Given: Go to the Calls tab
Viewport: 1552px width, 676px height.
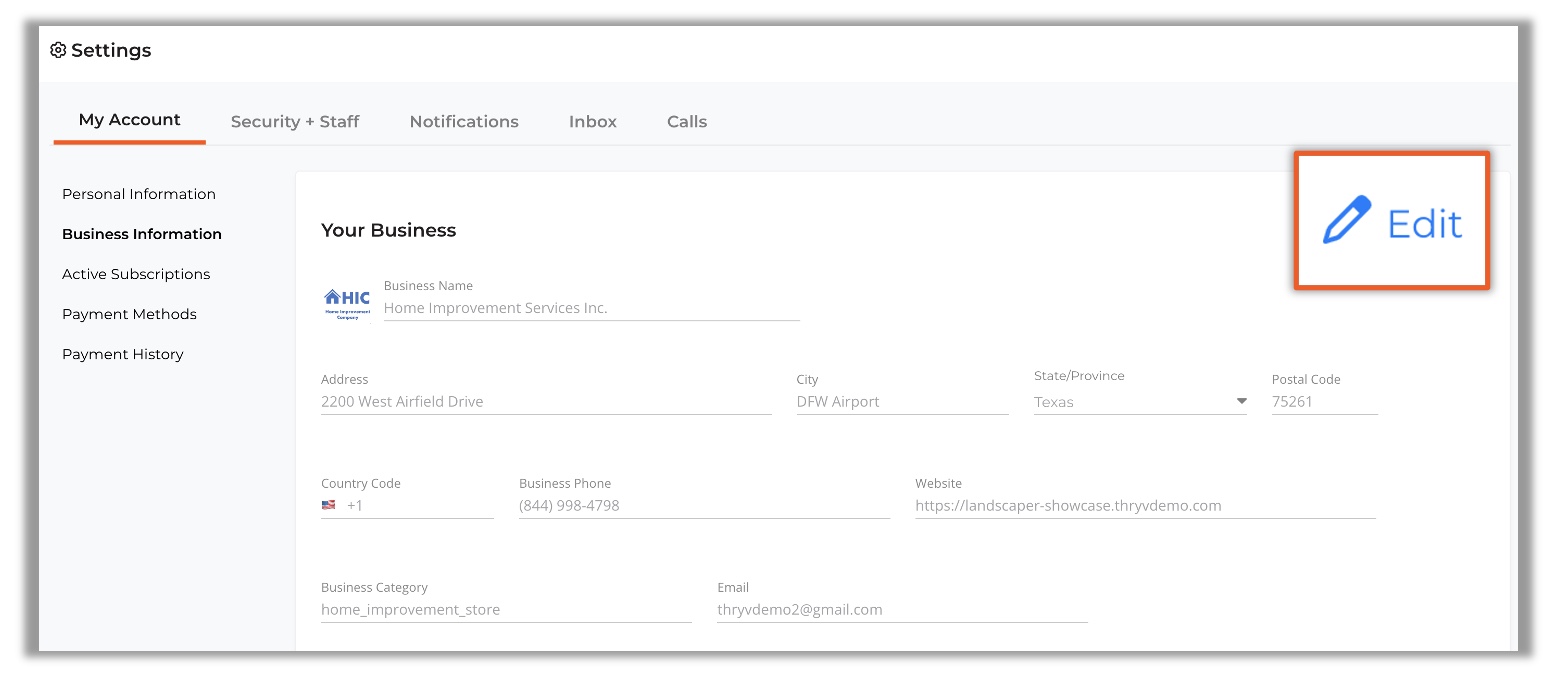Looking at the screenshot, I should pyautogui.click(x=687, y=121).
